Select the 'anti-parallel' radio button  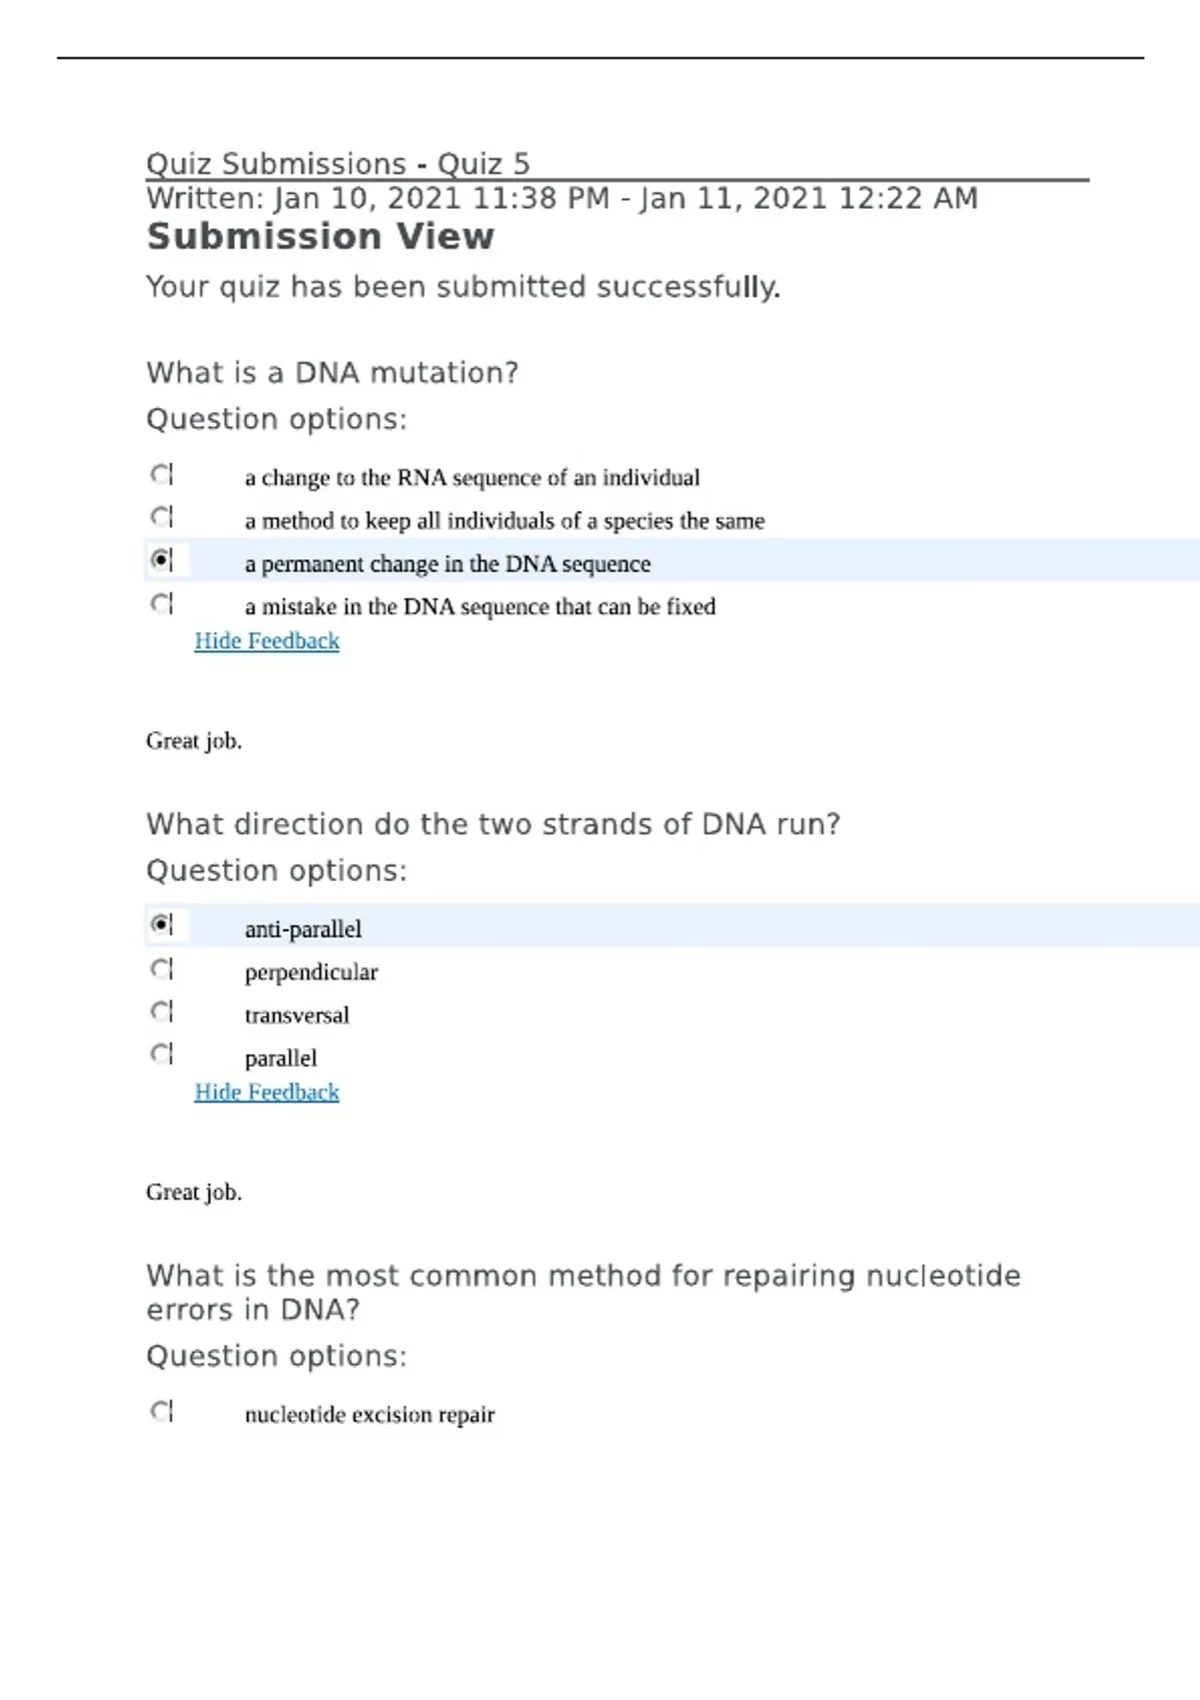point(161,925)
